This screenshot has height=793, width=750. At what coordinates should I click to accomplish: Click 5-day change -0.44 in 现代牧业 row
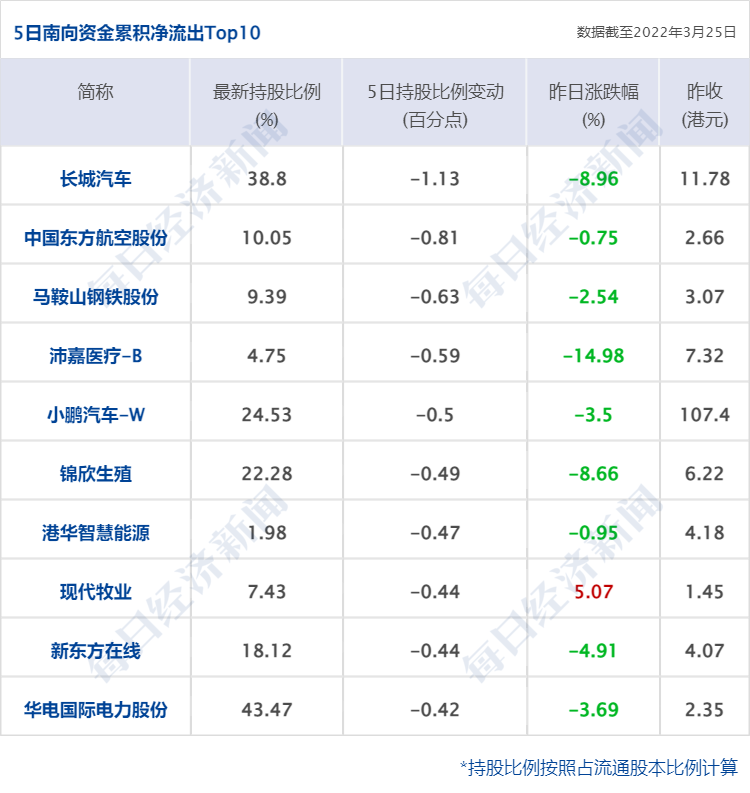pos(435,592)
